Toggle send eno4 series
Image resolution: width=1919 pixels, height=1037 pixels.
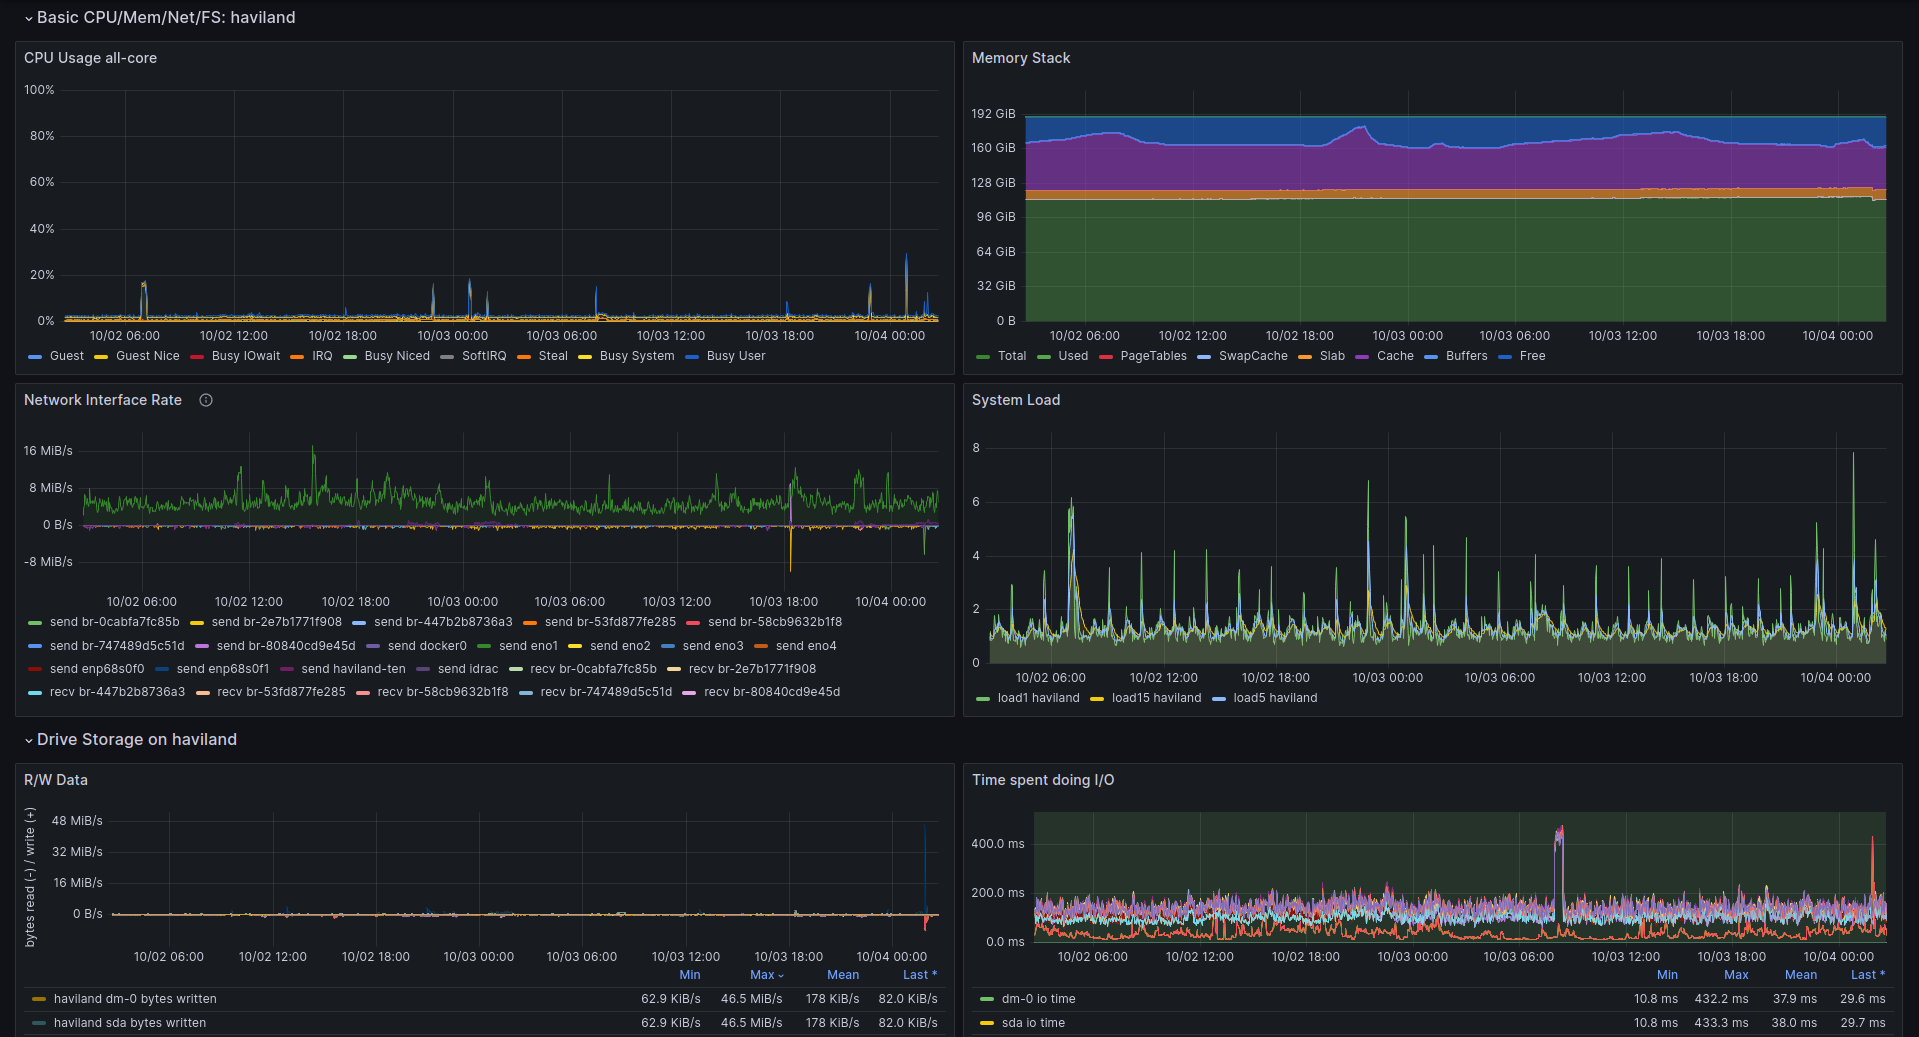pyautogui.click(x=806, y=646)
